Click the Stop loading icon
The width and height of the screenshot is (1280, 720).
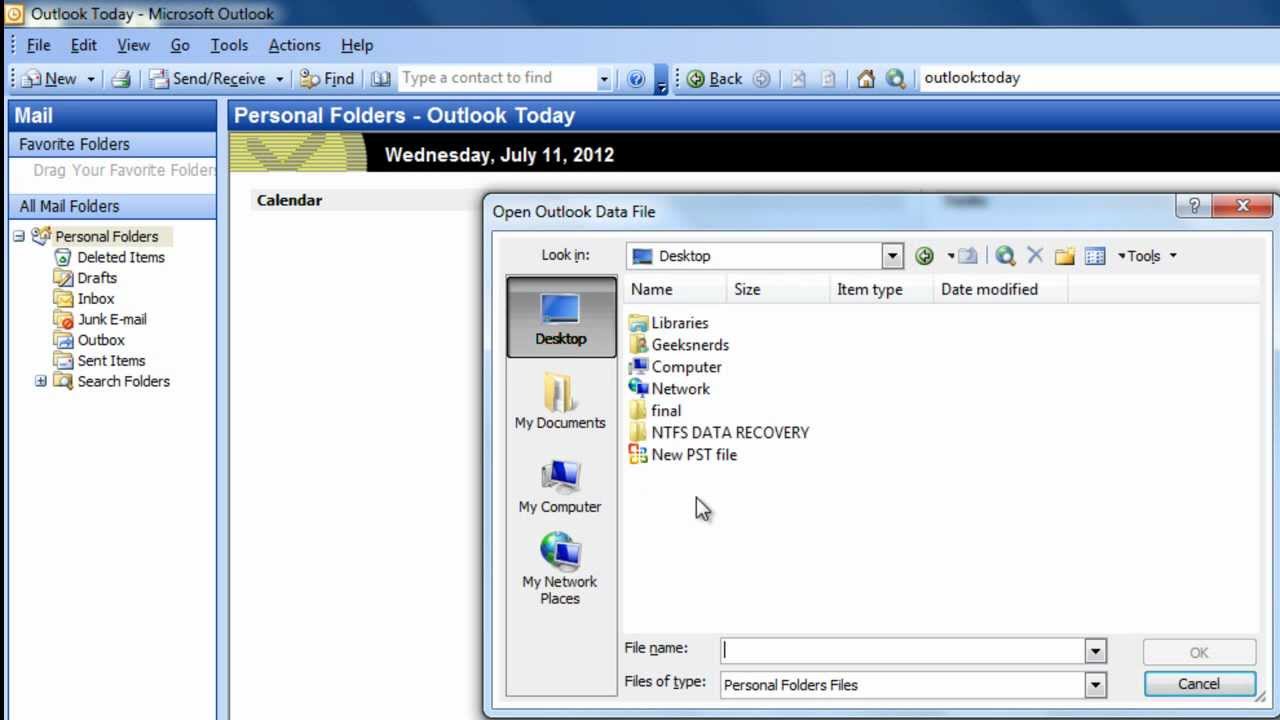point(798,78)
